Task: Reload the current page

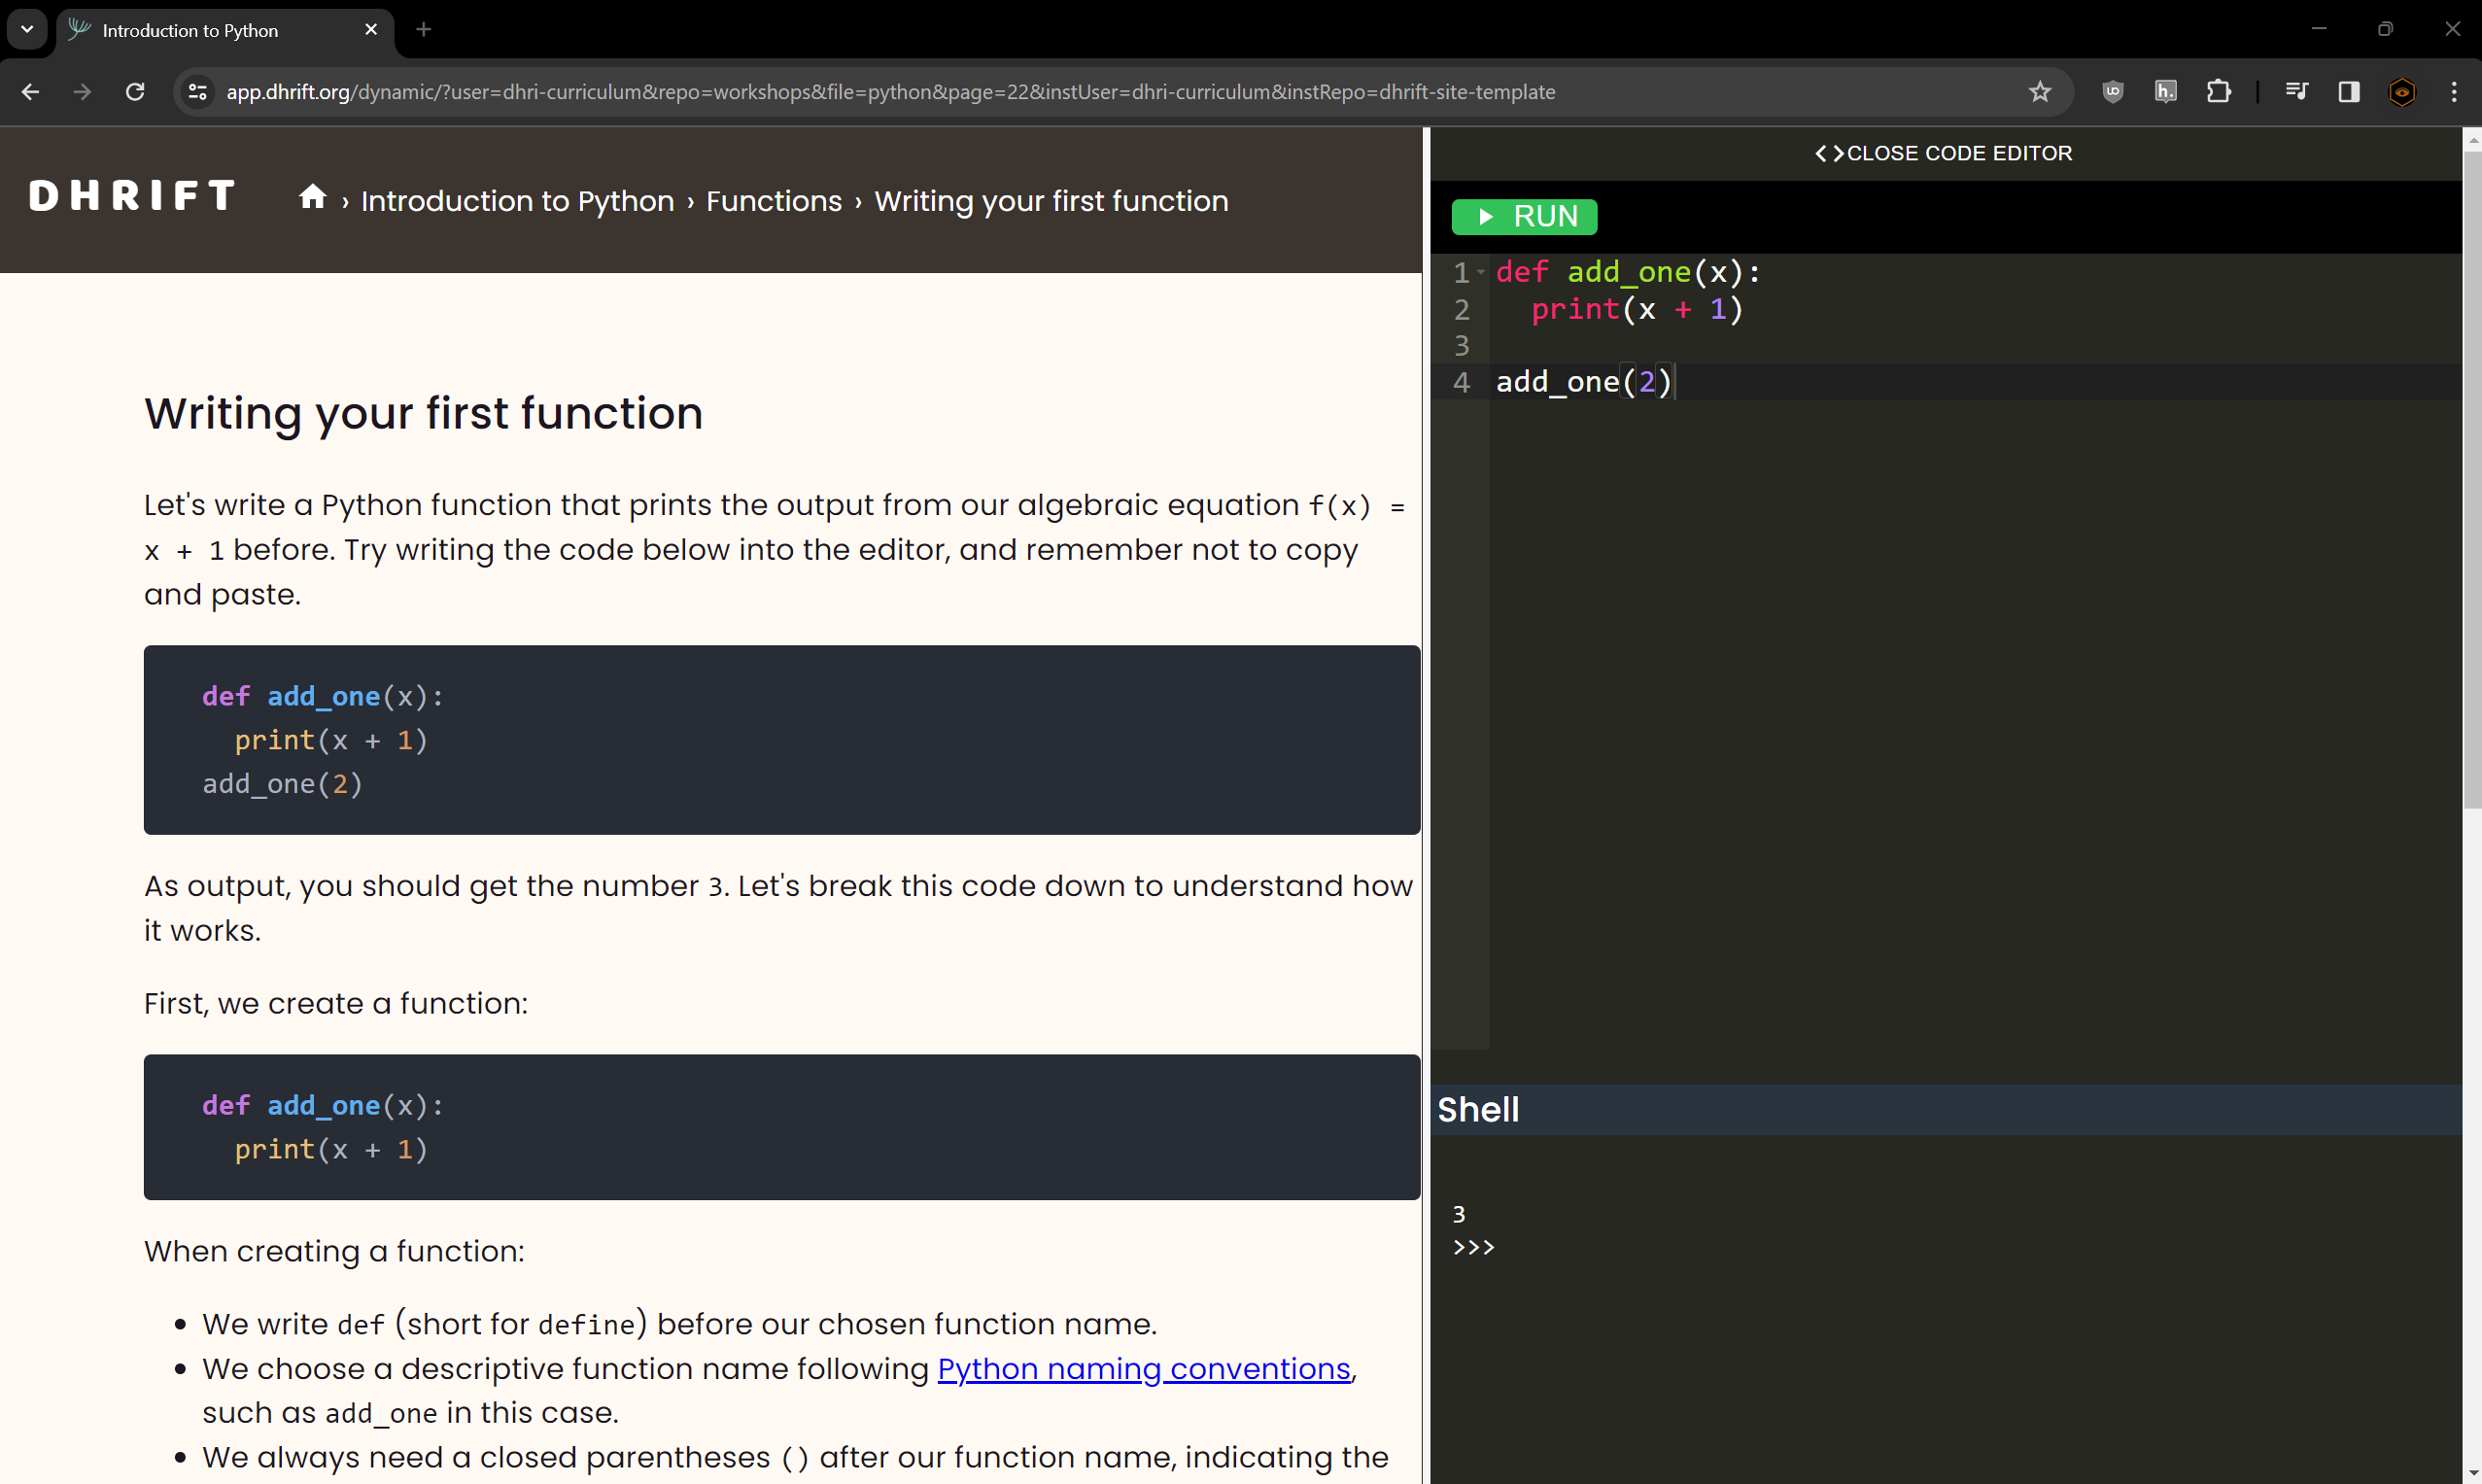Action: coord(135,92)
